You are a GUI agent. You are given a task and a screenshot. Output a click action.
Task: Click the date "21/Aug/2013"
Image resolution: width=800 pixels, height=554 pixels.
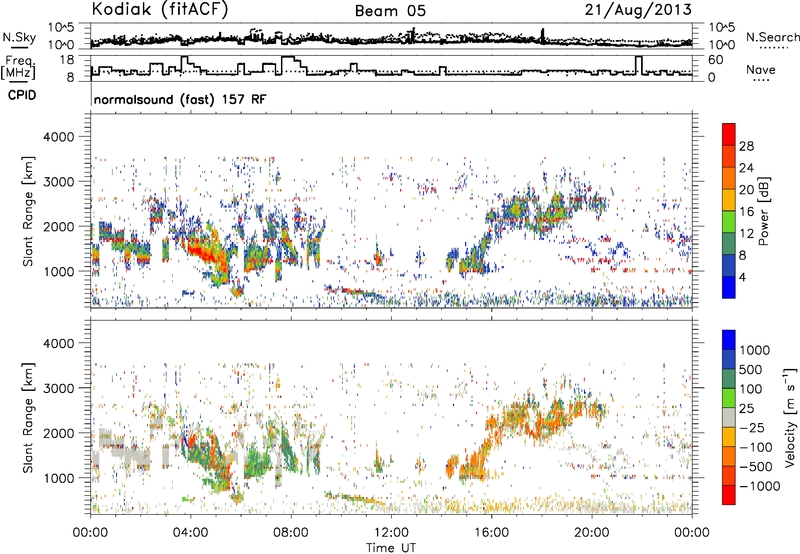coord(638,10)
